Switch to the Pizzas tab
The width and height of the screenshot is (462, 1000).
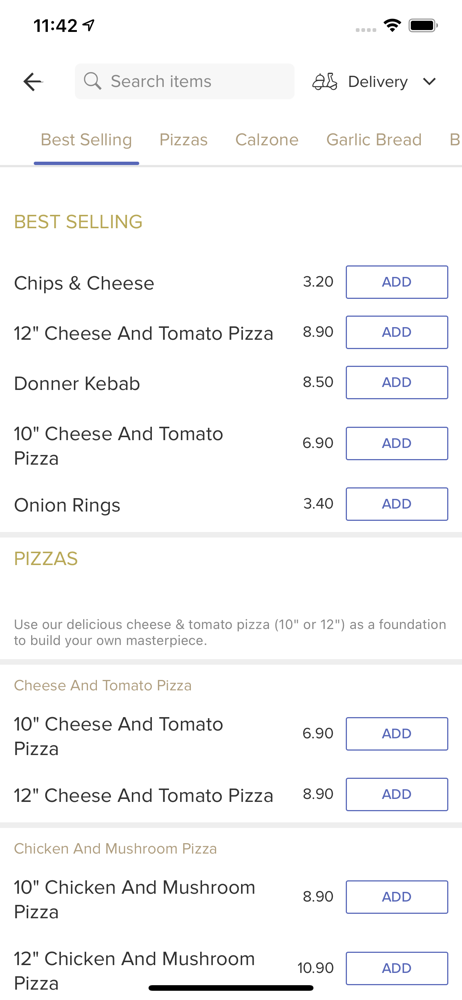184,140
